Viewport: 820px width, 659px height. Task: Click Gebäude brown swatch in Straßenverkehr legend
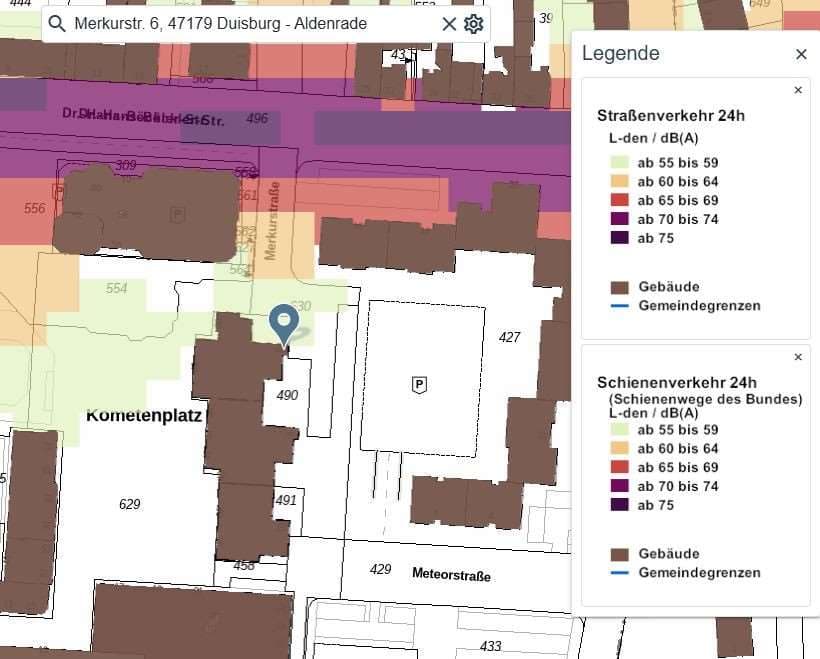click(619, 287)
